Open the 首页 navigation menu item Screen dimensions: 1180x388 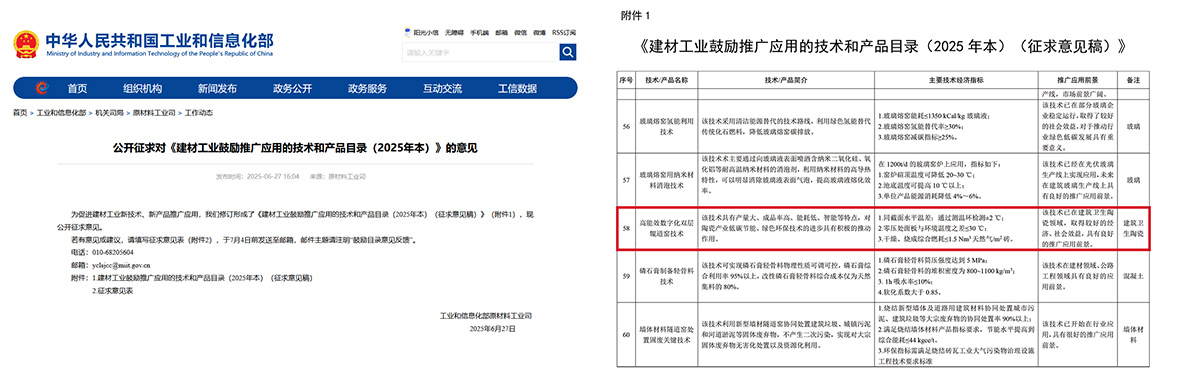pos(77,88)
